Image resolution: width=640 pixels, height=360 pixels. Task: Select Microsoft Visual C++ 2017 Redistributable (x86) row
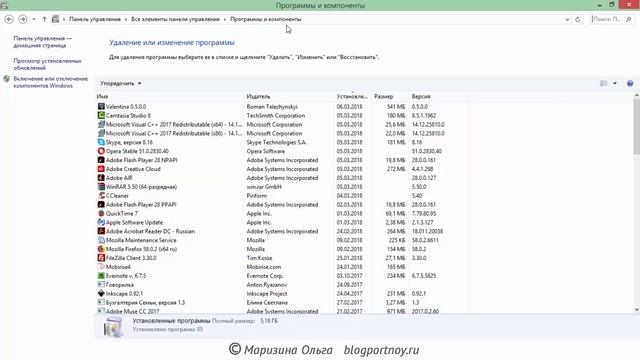click(282, 133)
